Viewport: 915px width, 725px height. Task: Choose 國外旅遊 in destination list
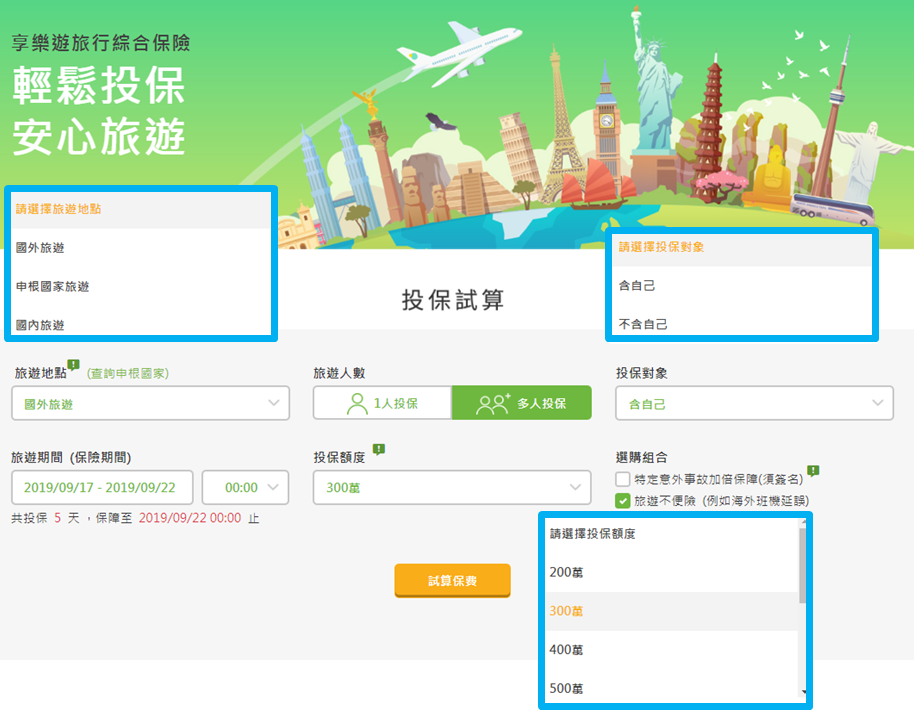point(141,248)
